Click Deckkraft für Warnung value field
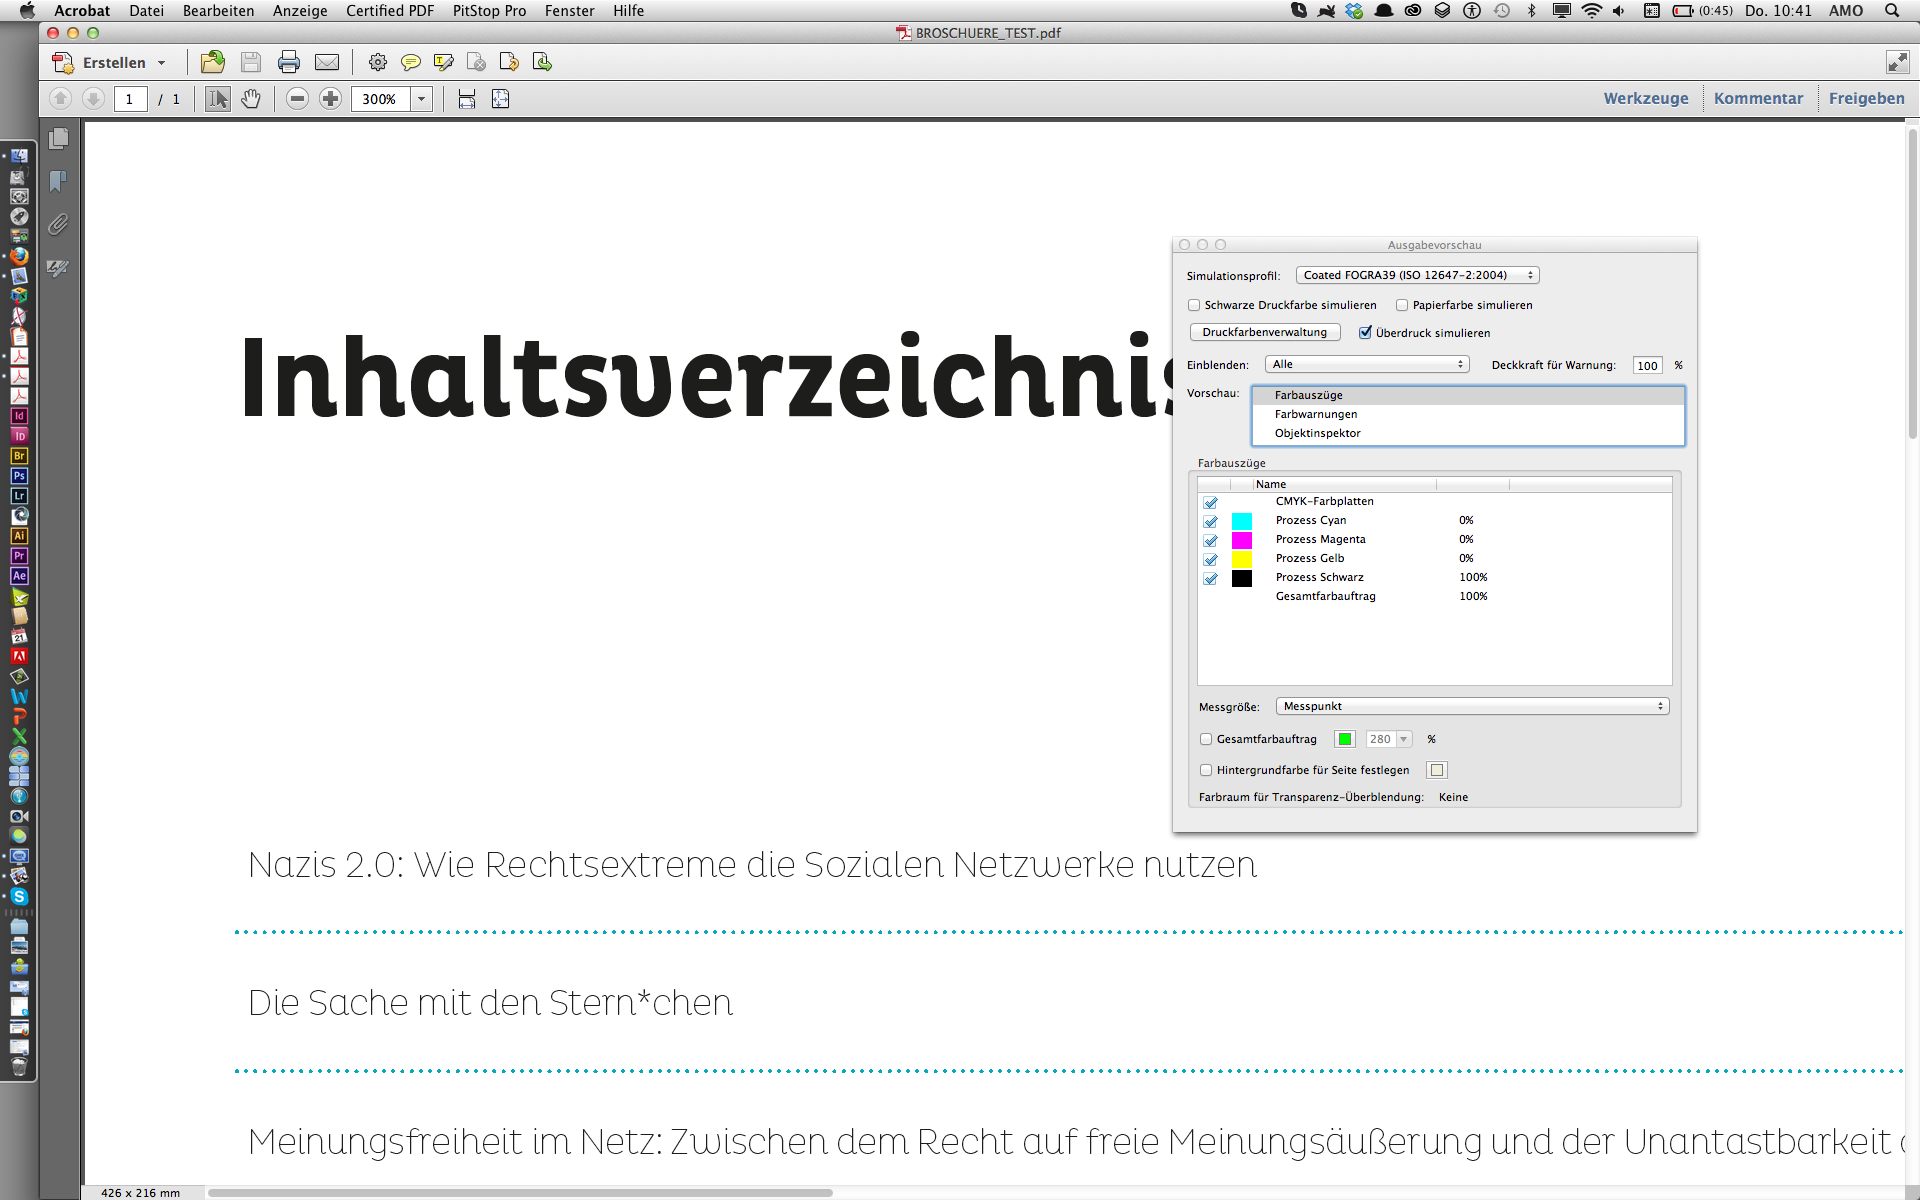The image size is (1920, 1200). pos(1647,365)
